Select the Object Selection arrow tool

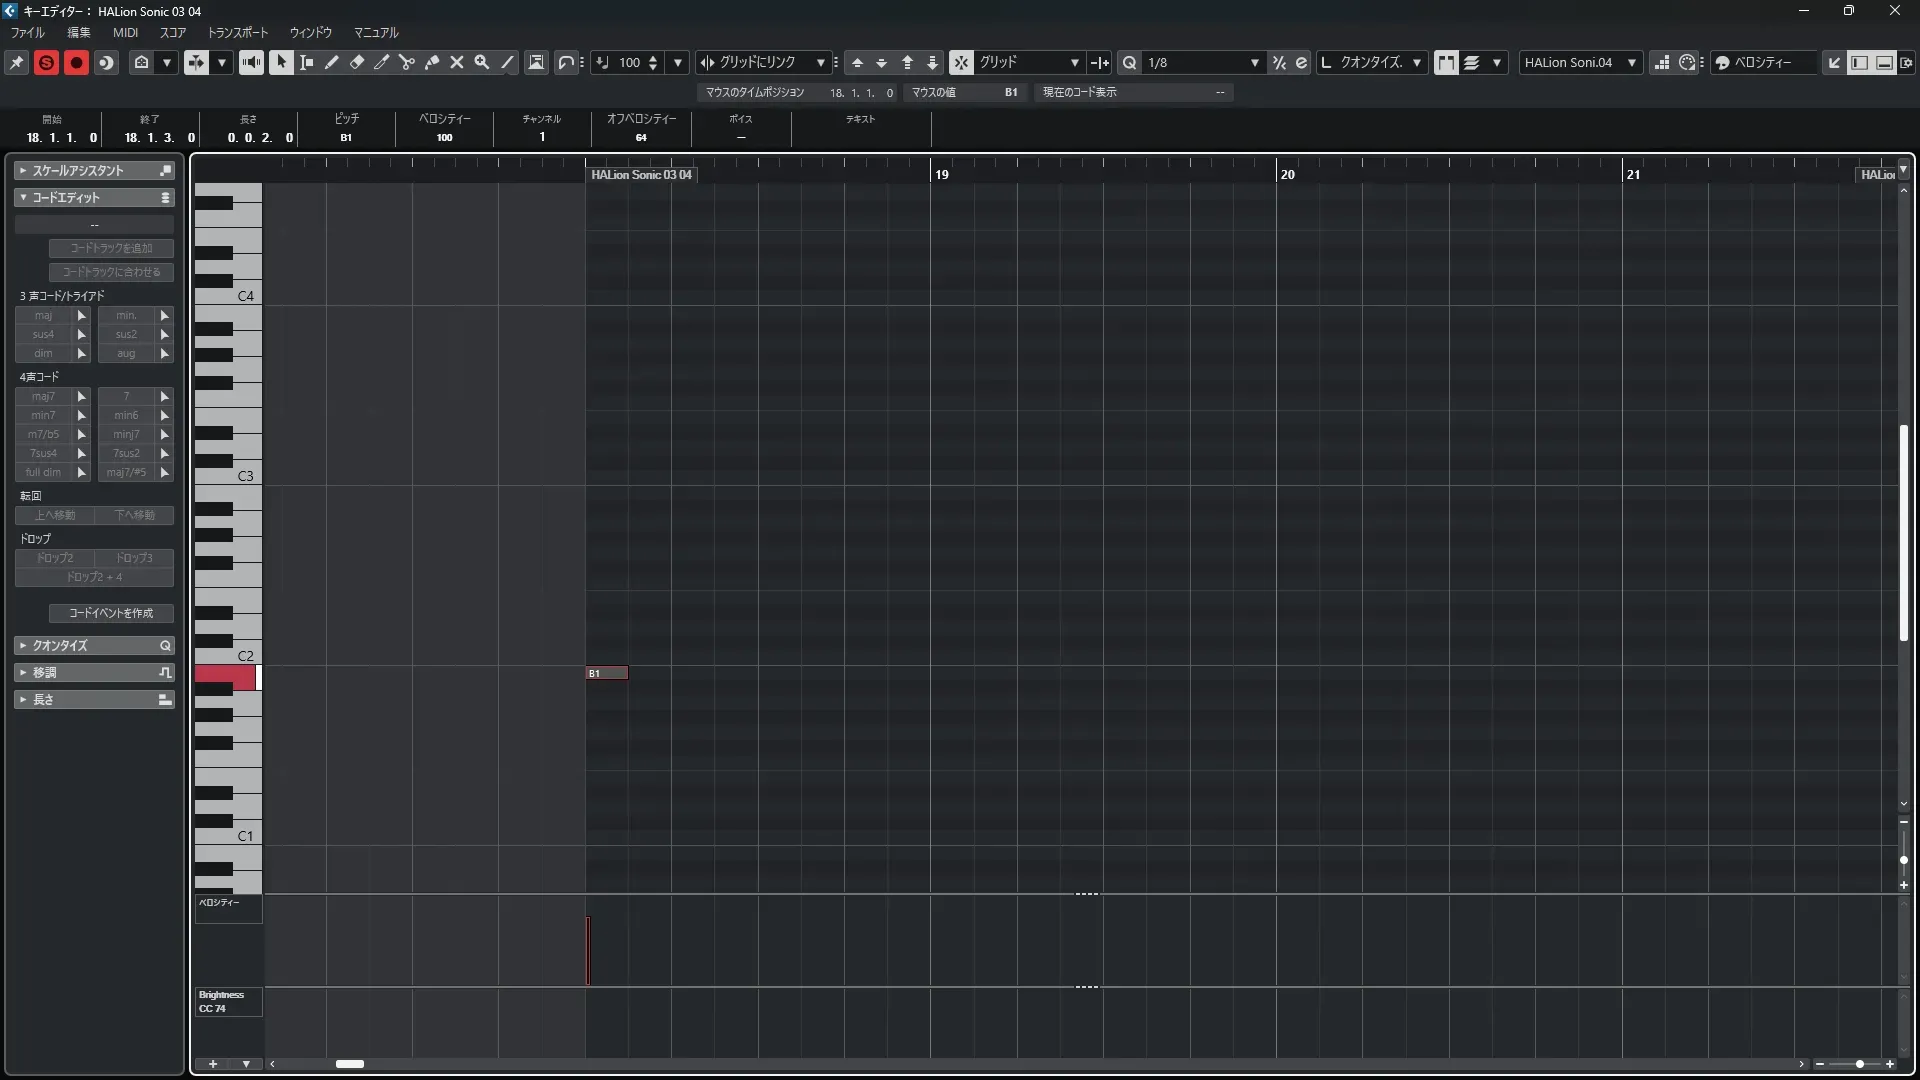[x=281, y=62]
